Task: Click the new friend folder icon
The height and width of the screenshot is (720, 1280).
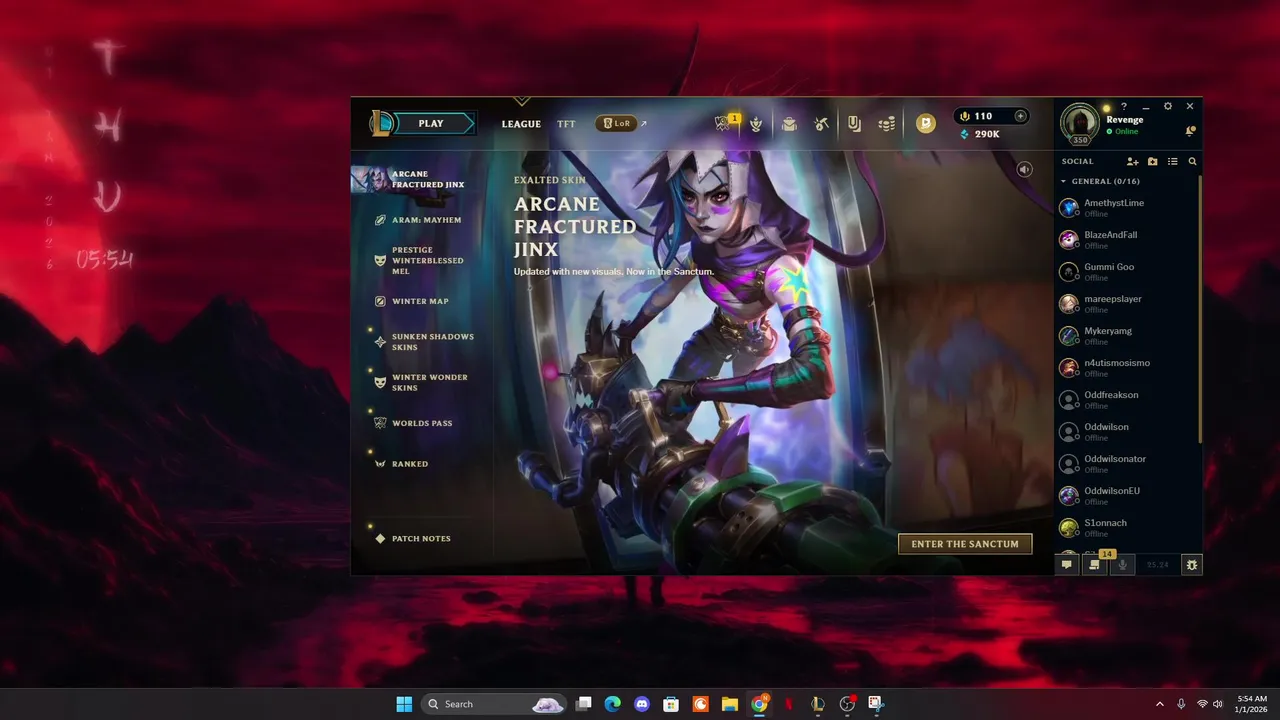Action: click(x=1153, y=161)
